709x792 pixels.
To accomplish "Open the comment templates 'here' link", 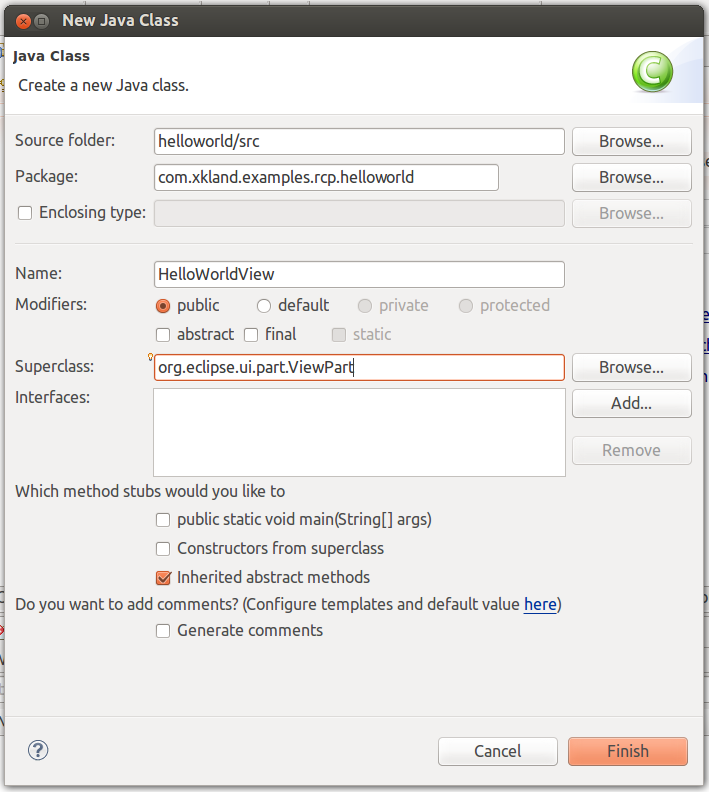I will [540, 605].
